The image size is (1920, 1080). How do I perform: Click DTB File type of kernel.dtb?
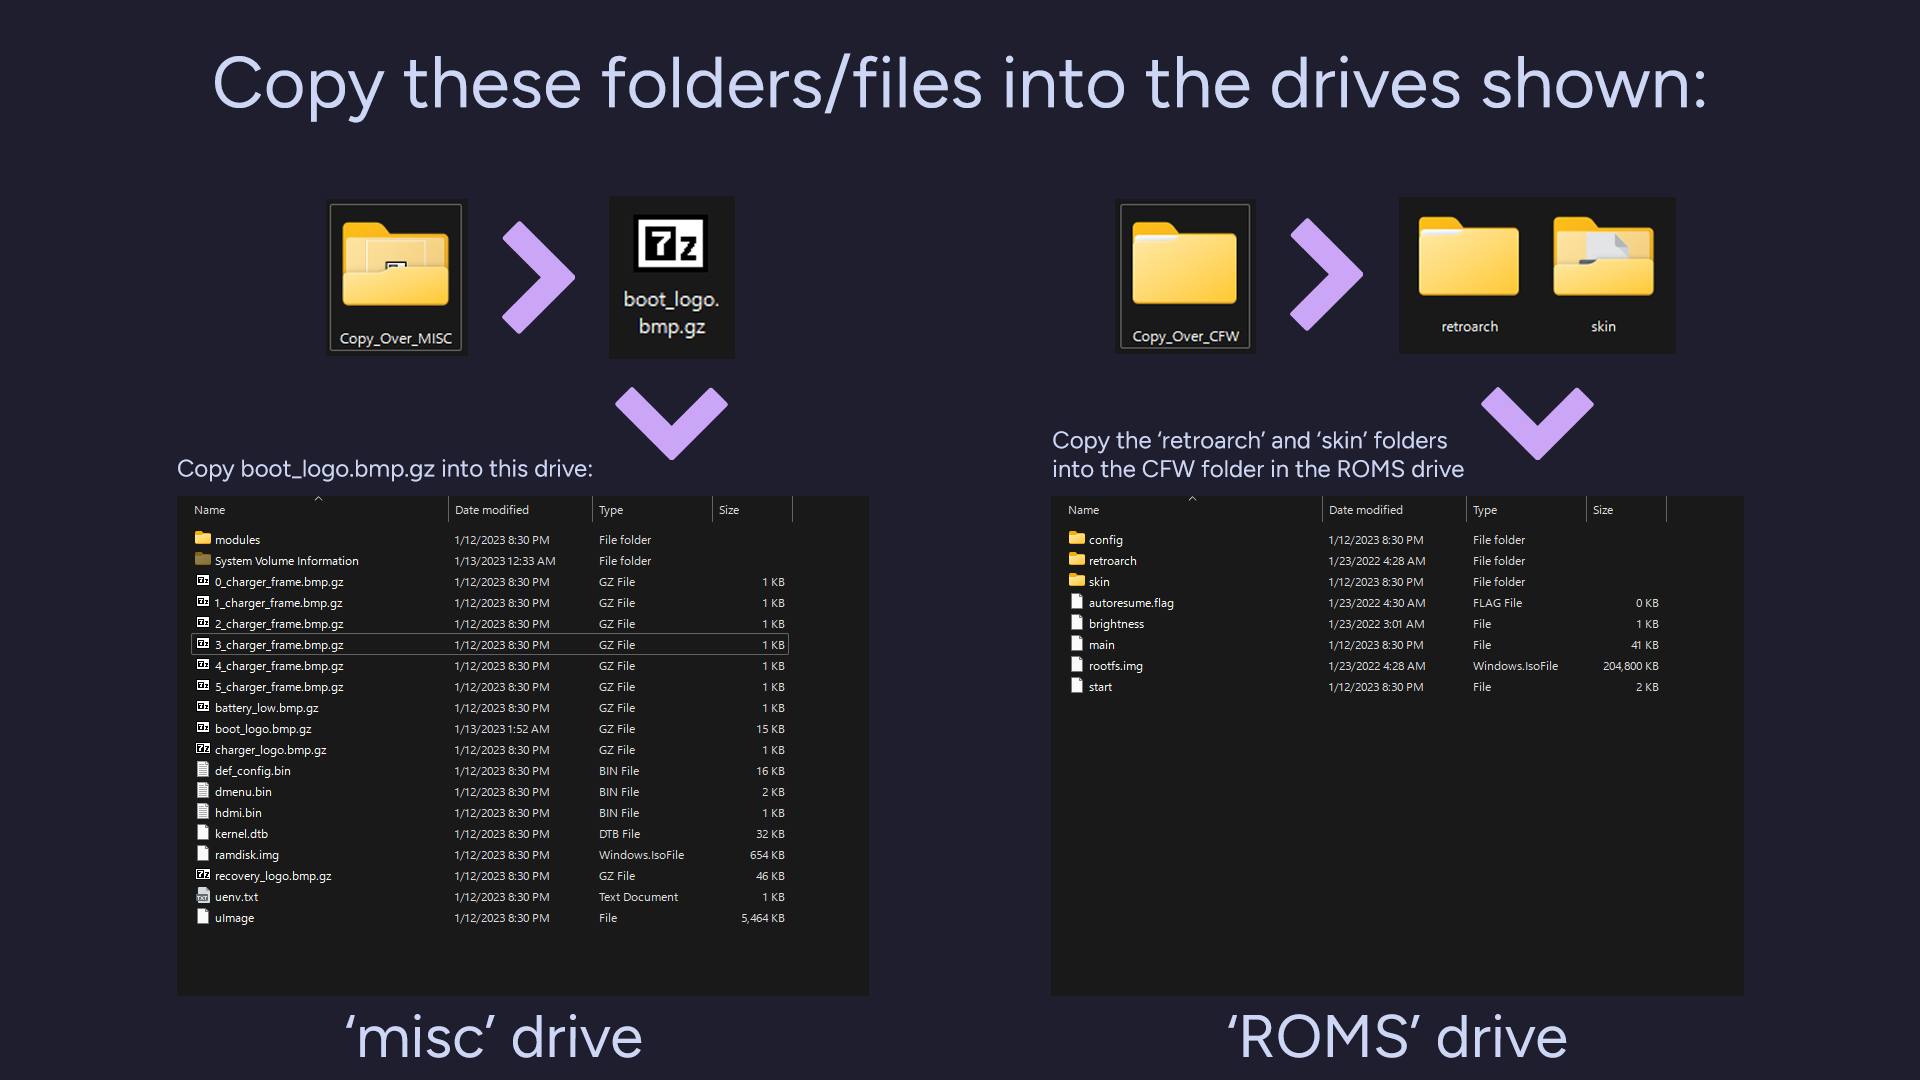coord(619,834)
